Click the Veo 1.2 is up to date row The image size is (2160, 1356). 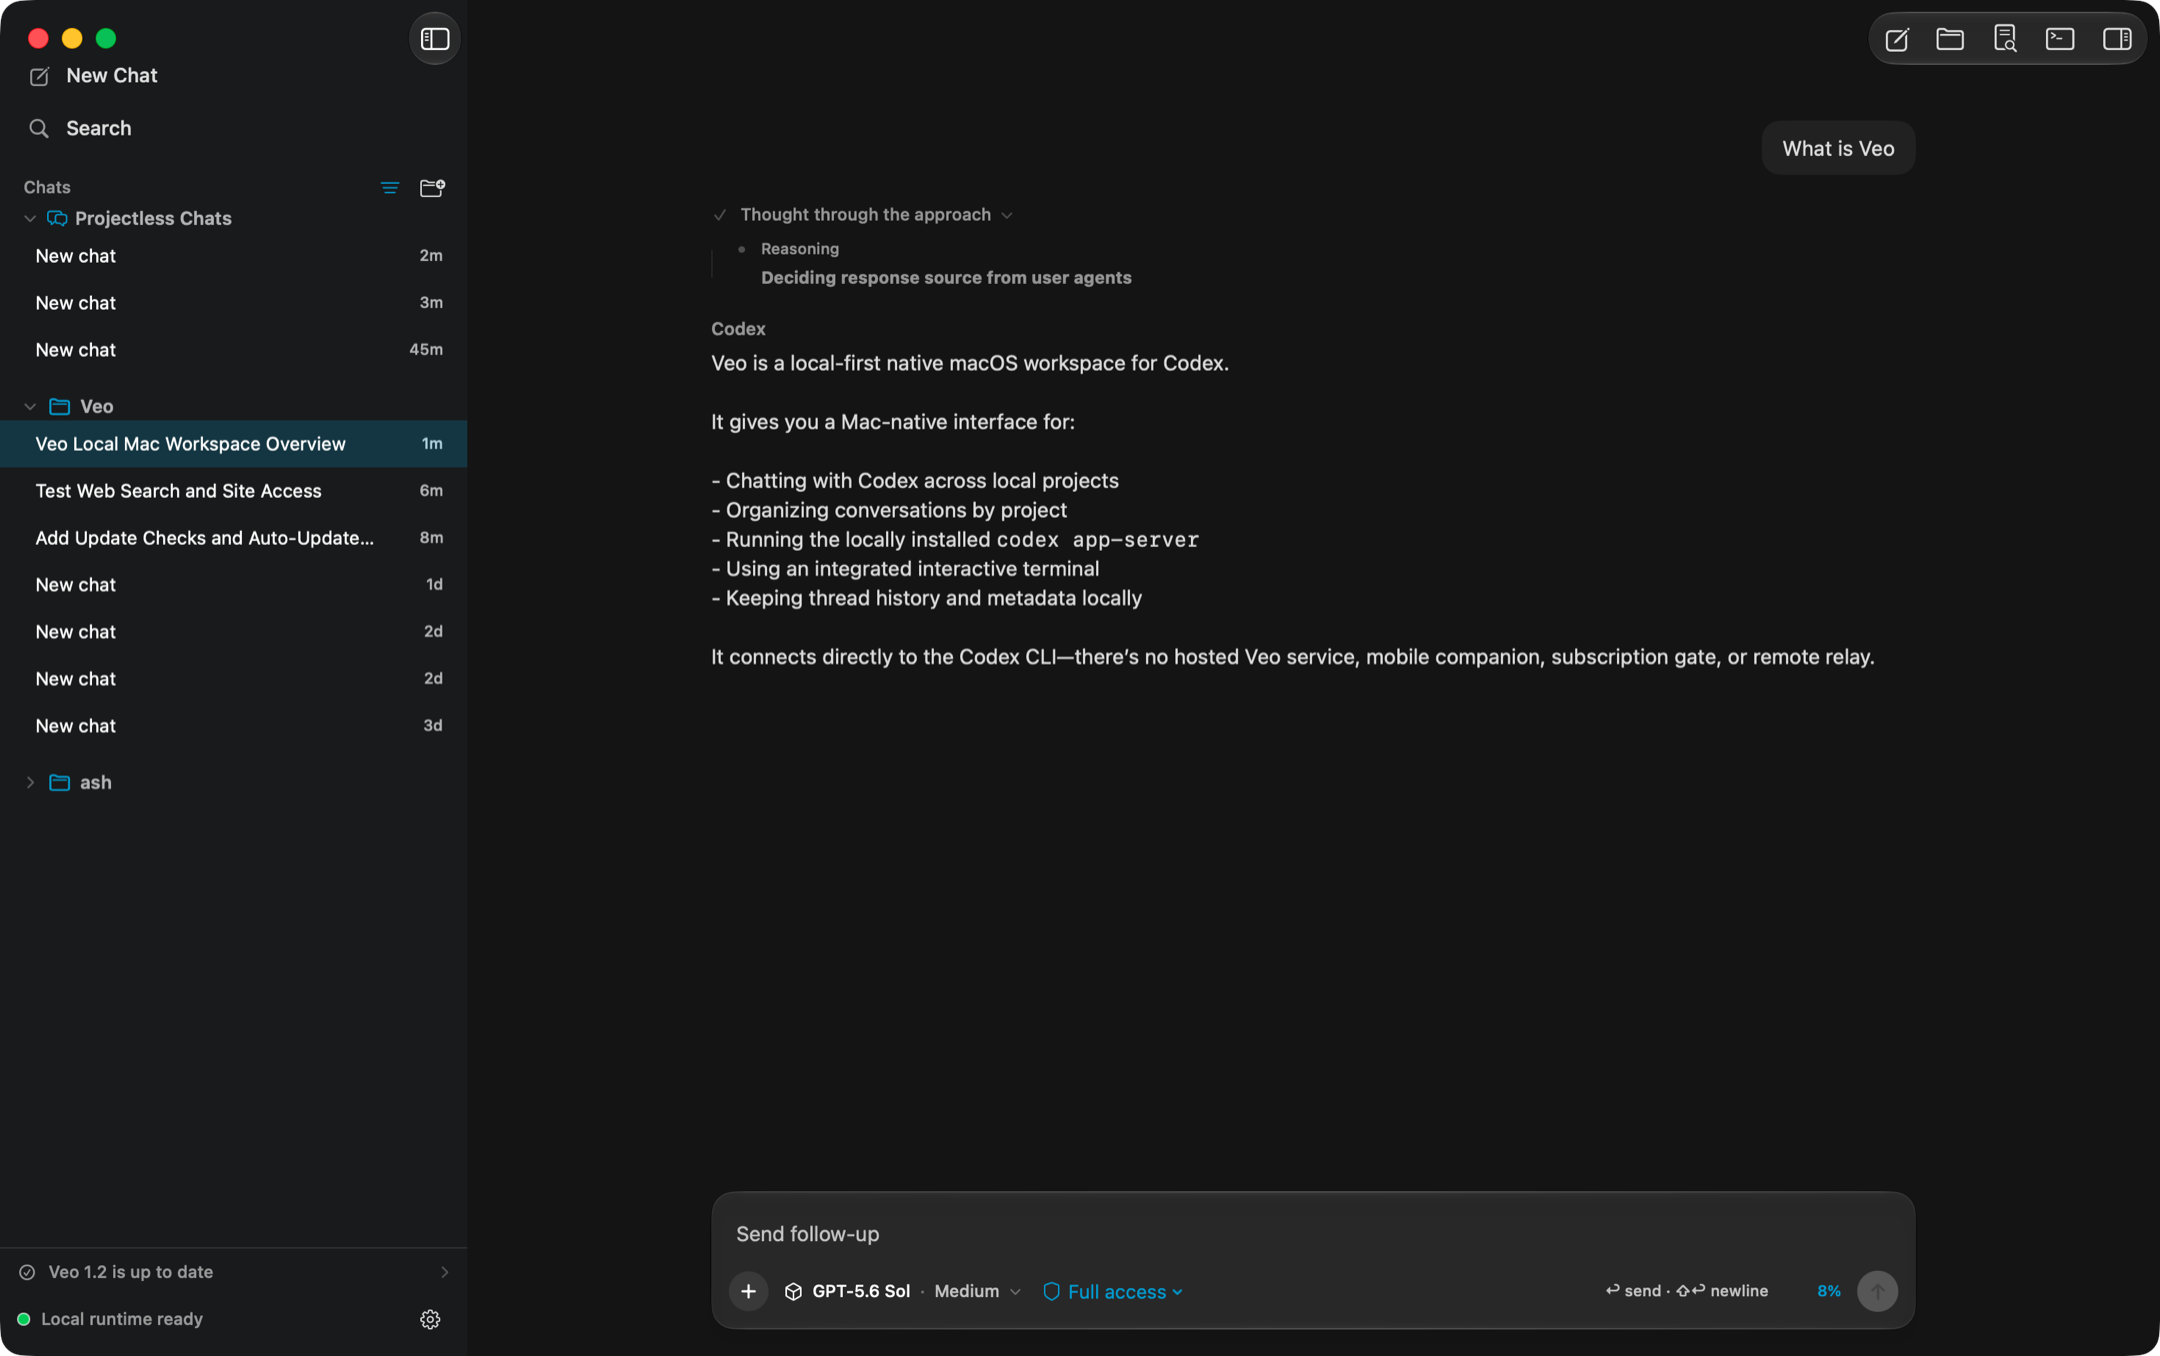point(234,1272)
